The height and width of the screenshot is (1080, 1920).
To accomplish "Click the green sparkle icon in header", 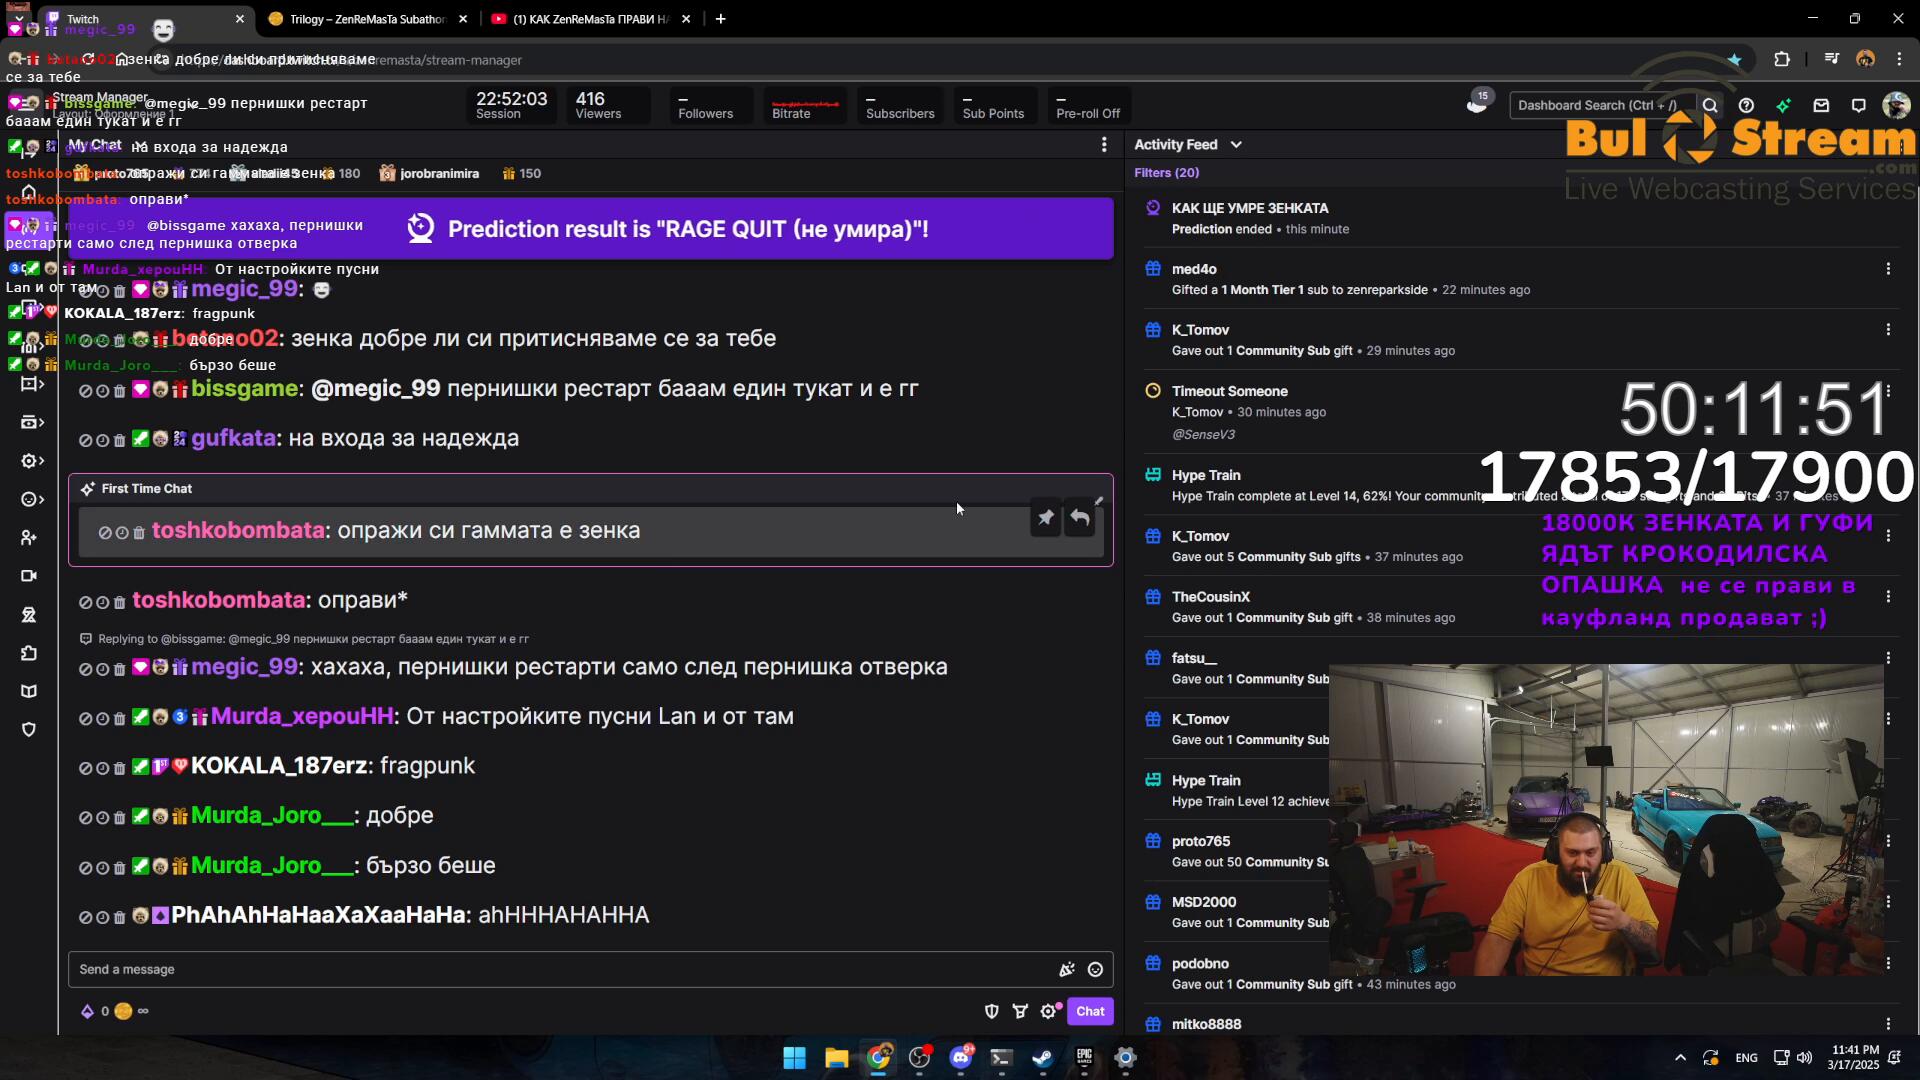I will pyautogui.click(x=1783, y=105).
